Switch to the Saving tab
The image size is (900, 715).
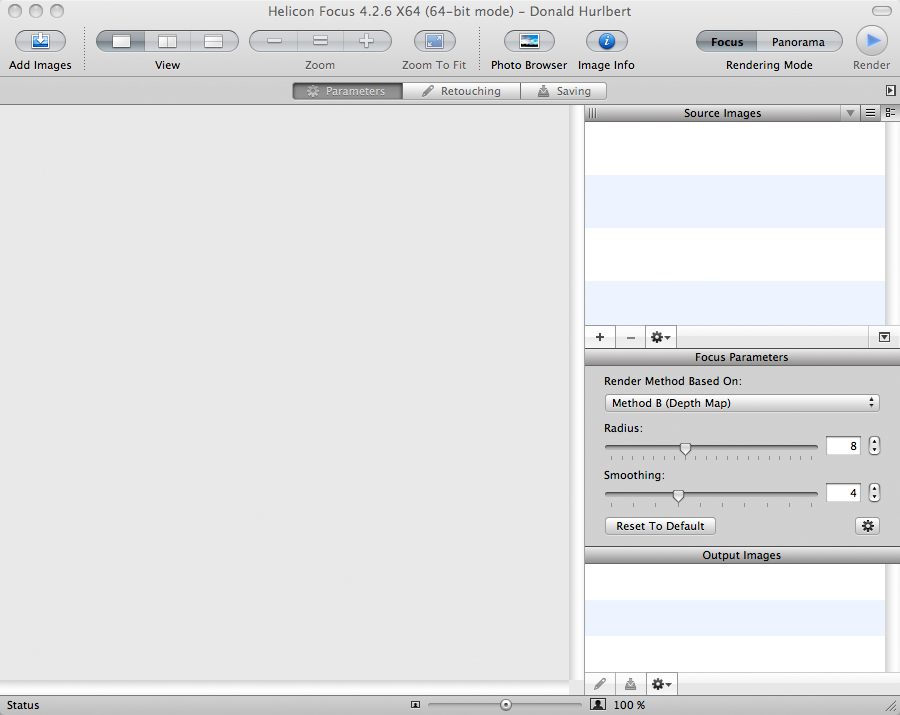pyautogui.click(x=564, y=91)
